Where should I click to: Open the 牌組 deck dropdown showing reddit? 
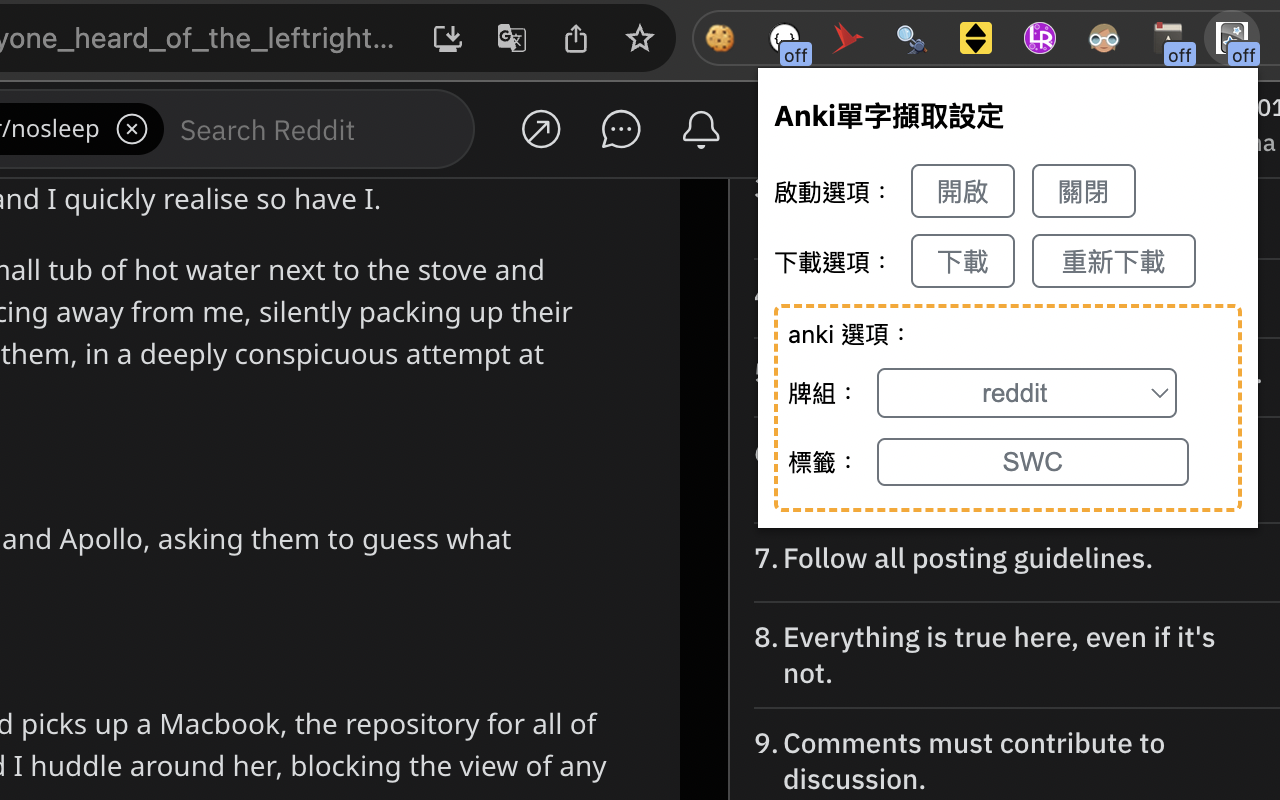pos(1027,393)
